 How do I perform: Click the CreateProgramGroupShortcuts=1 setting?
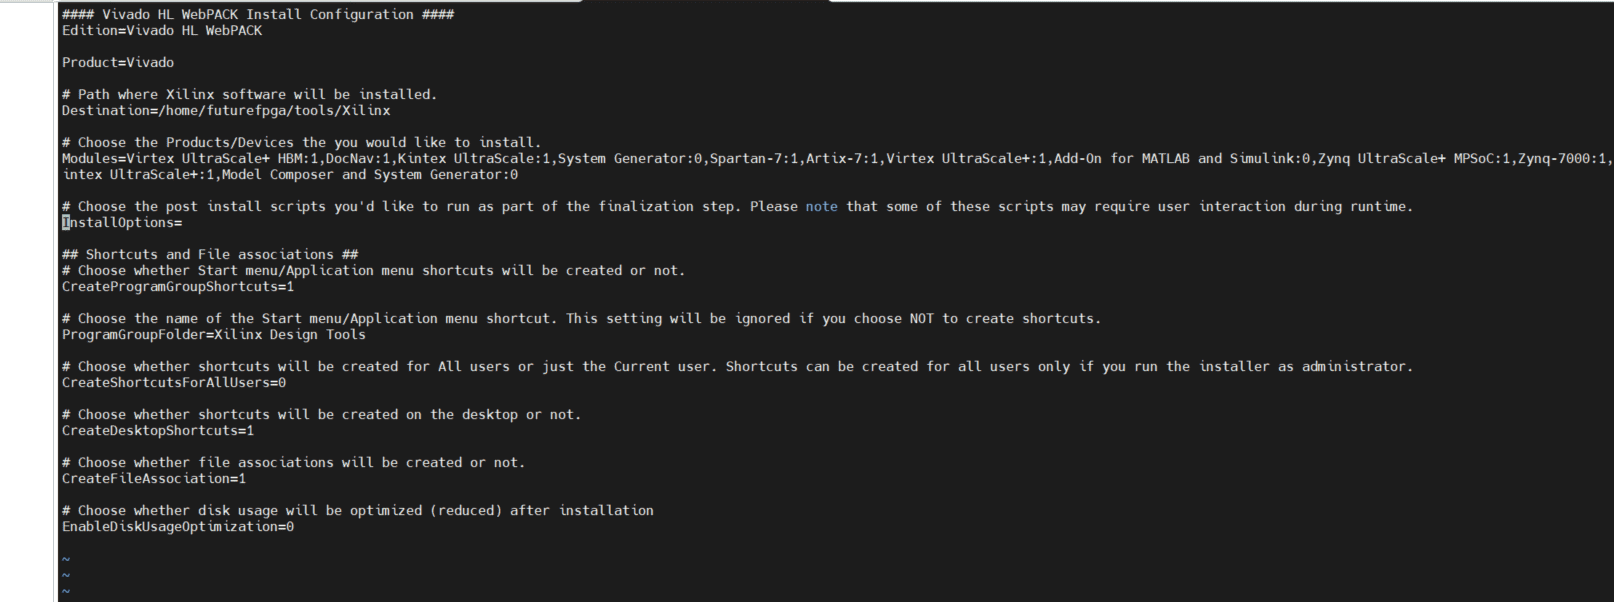(178, 287)
